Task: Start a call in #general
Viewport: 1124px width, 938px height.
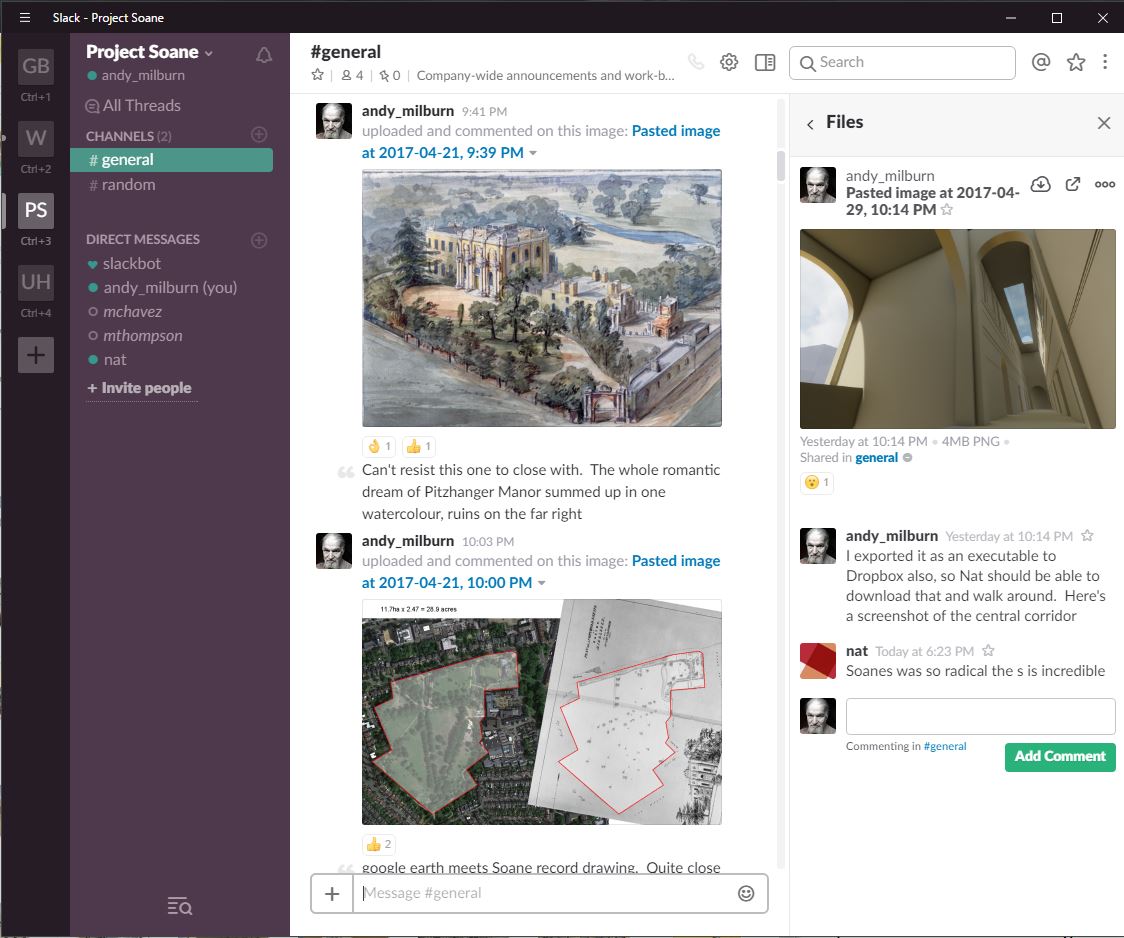Action: click(x=695, y=62)
